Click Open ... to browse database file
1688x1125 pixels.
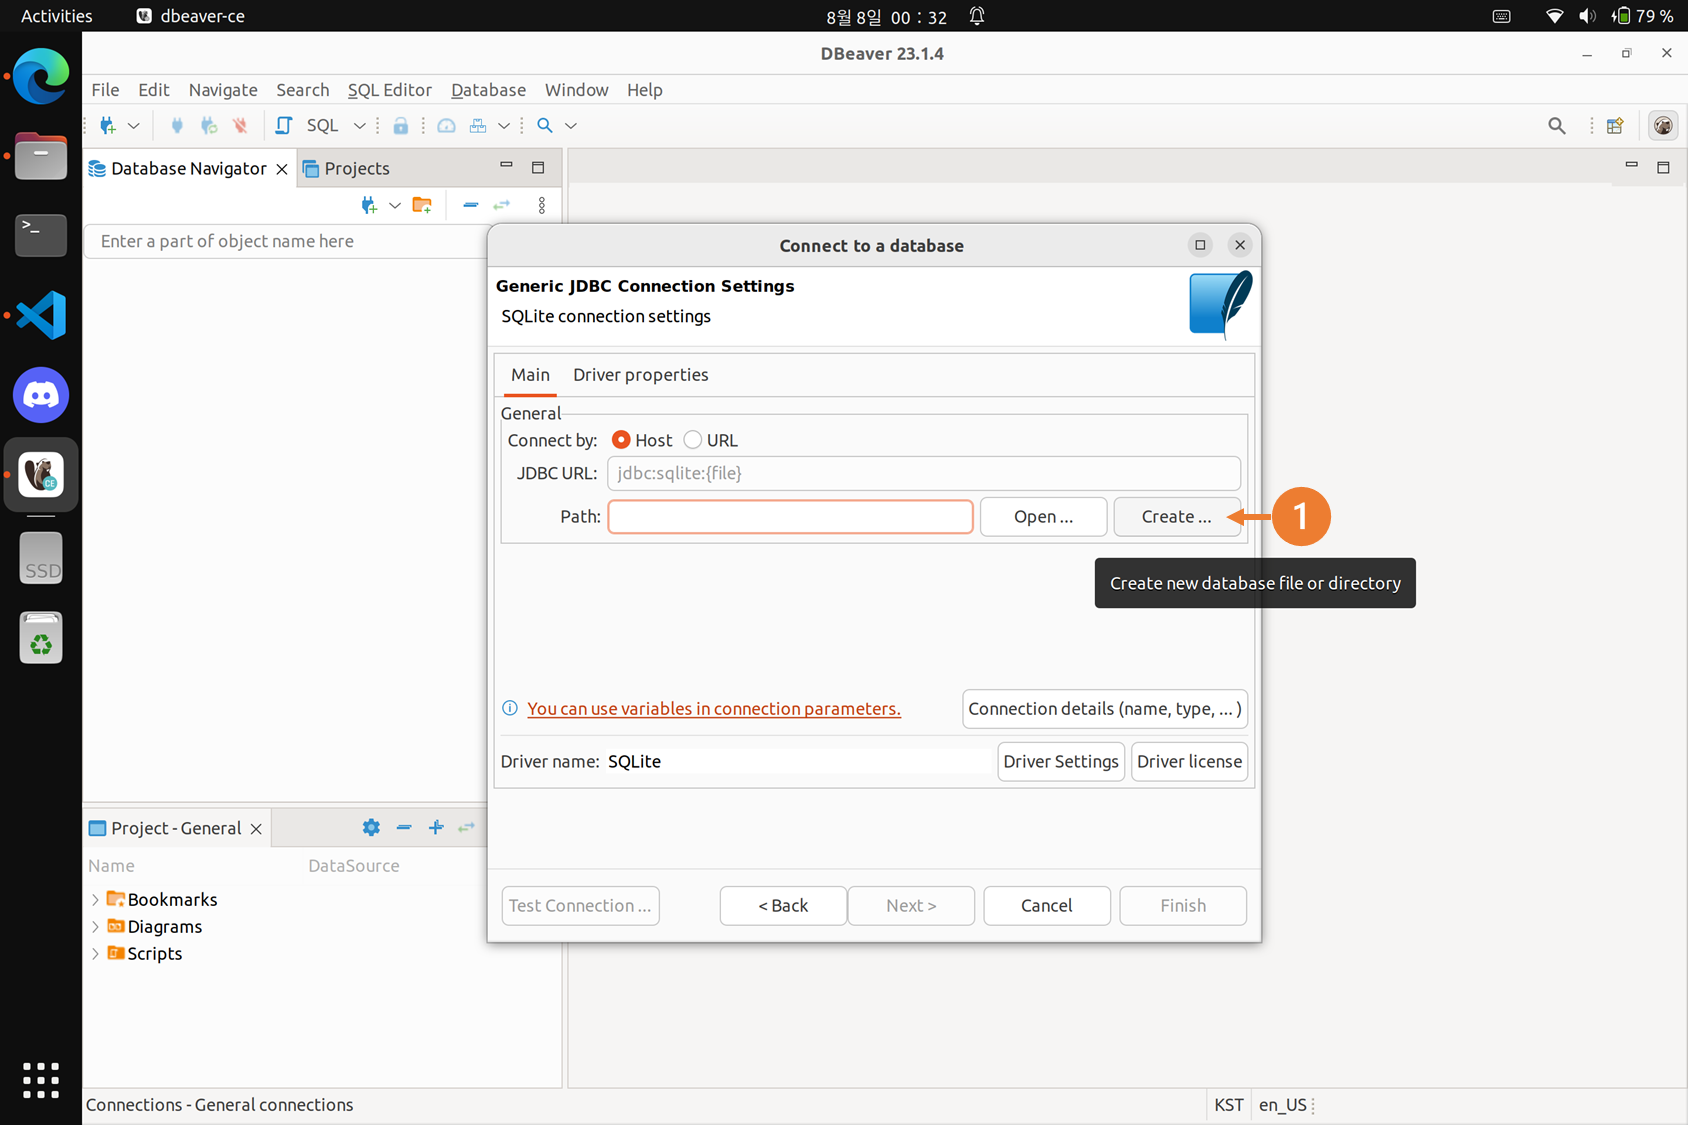click(x=1043, y=517)
